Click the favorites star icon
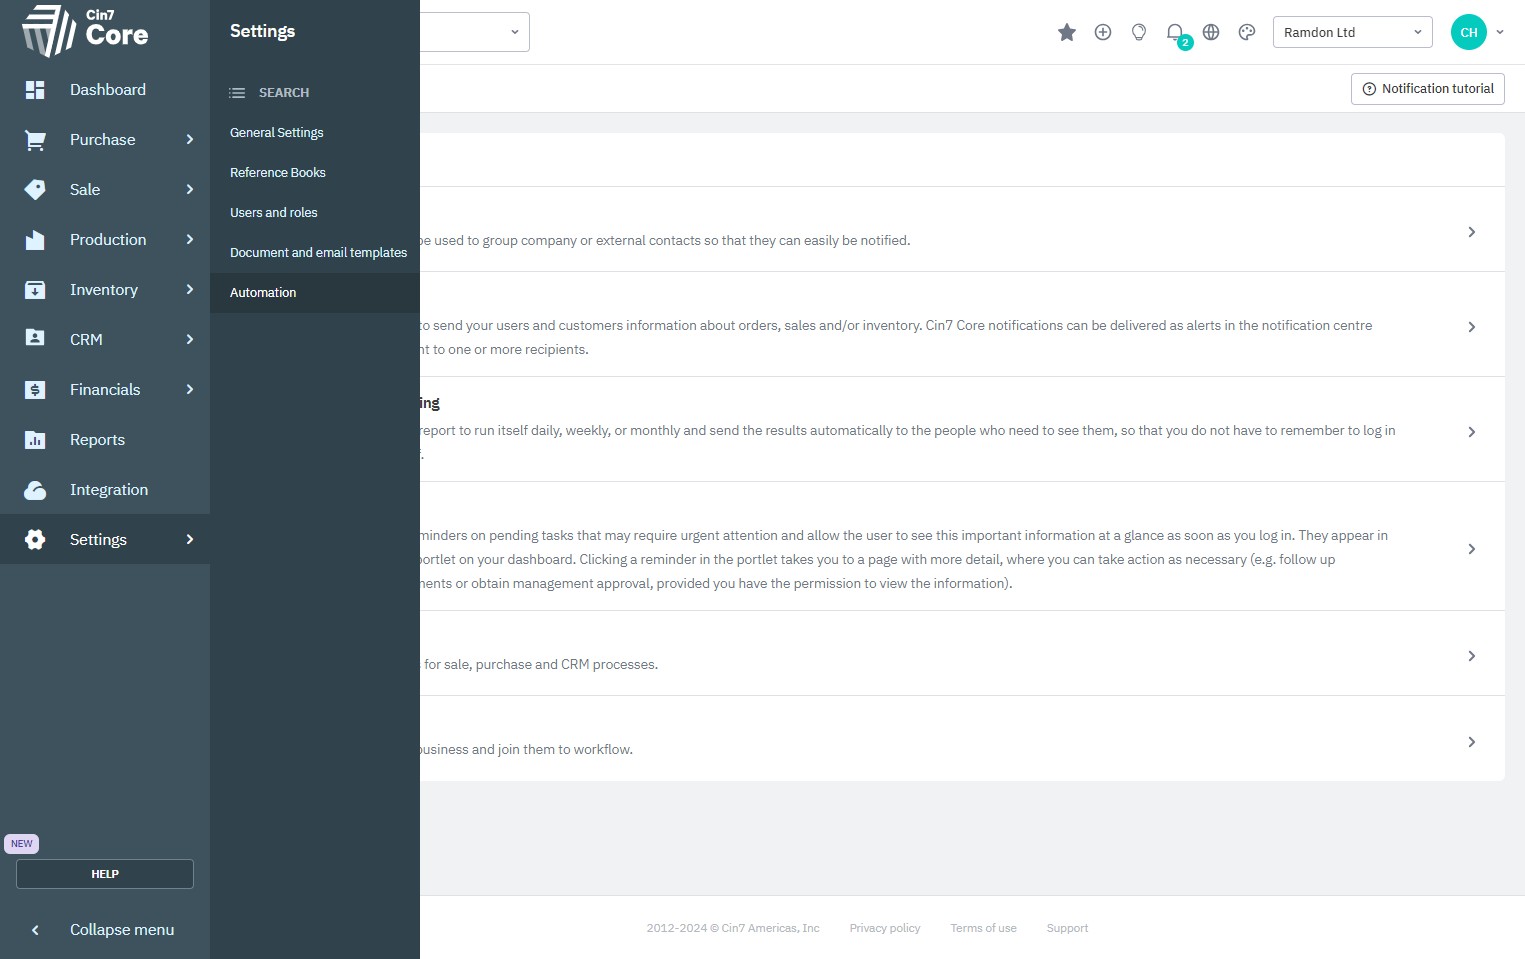The height and width of the screenshot is (959, 1525). (1067, 32)
